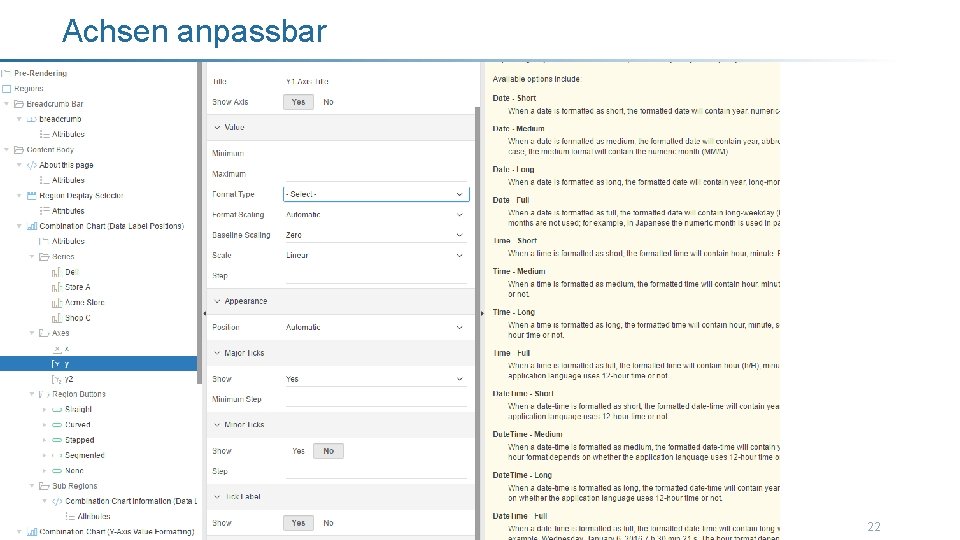Click the property editor vertical scrollbar

(478, 323)
